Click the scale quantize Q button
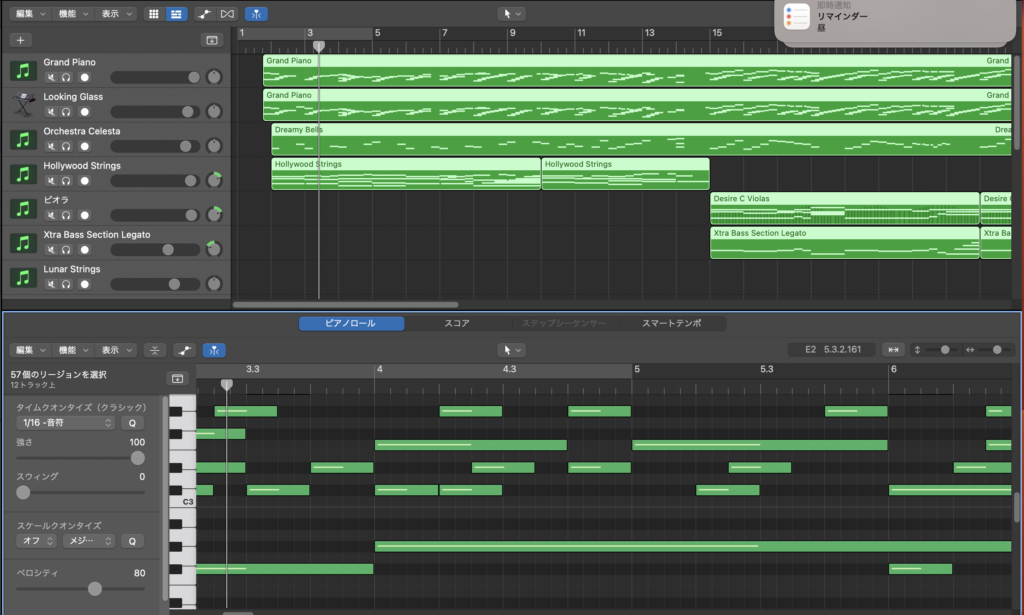The image size is (1024, 615). coord(132,541)
